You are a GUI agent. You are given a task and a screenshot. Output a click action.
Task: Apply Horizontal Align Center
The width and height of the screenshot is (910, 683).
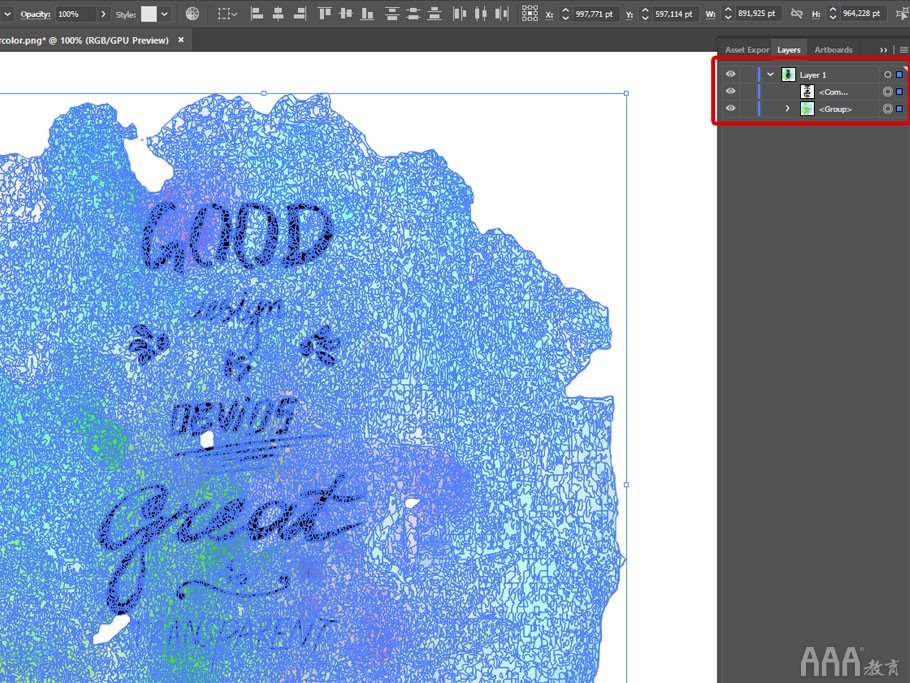click(x=278, y=14)
